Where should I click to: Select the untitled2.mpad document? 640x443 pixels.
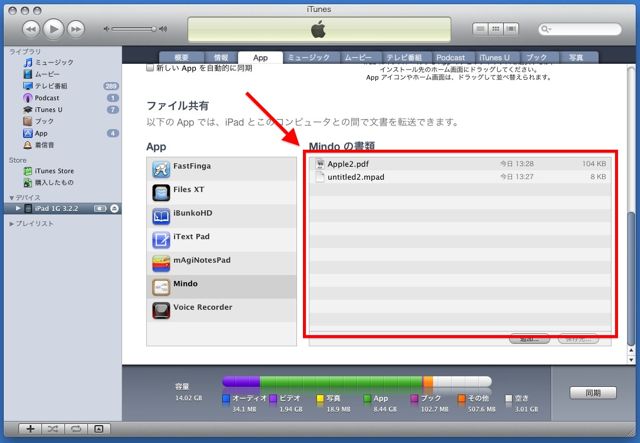460,177
